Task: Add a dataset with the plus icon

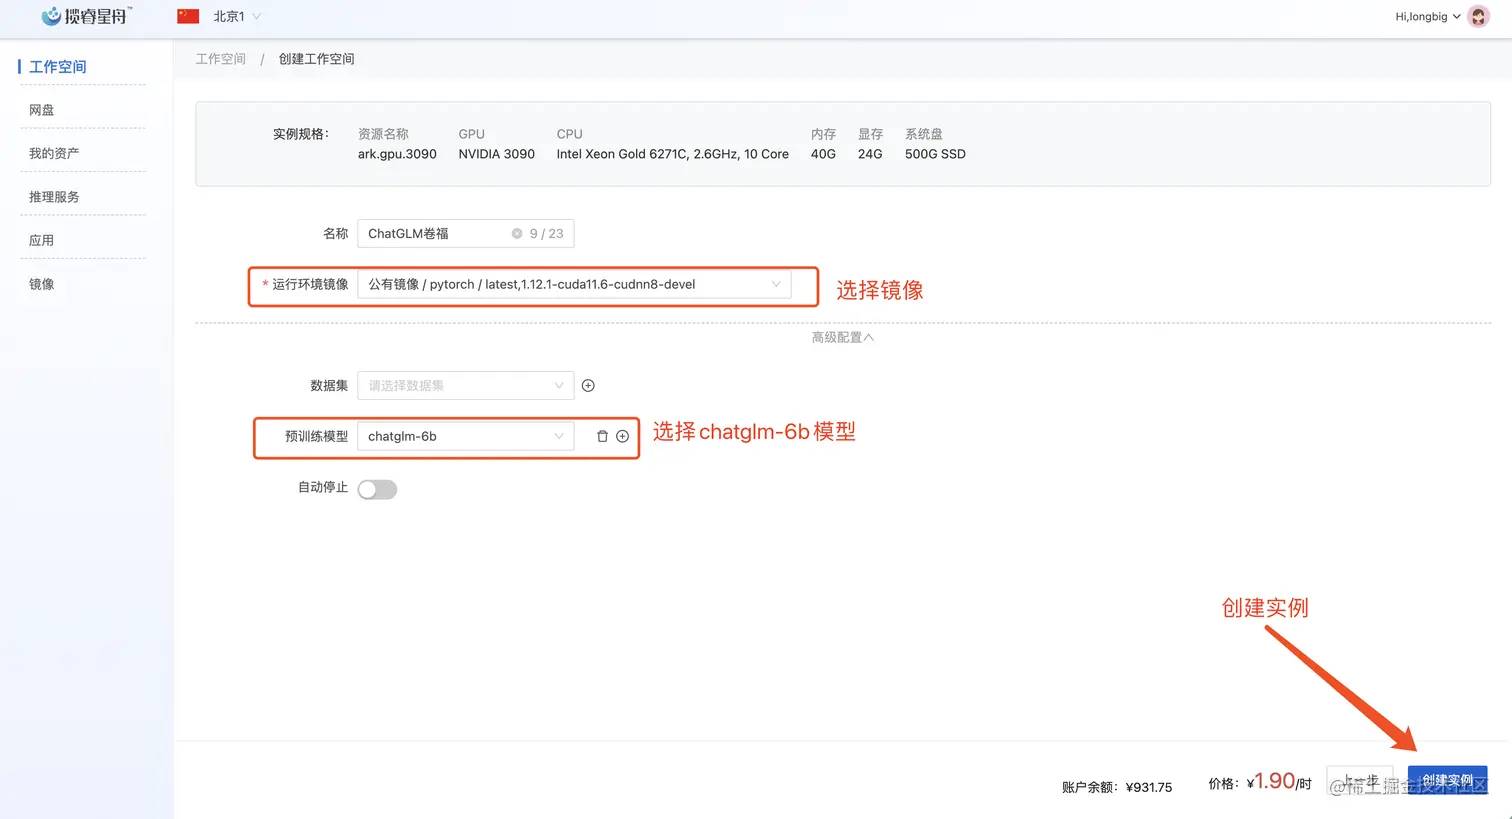Action: pyautogui.click(x=588, y=386)
